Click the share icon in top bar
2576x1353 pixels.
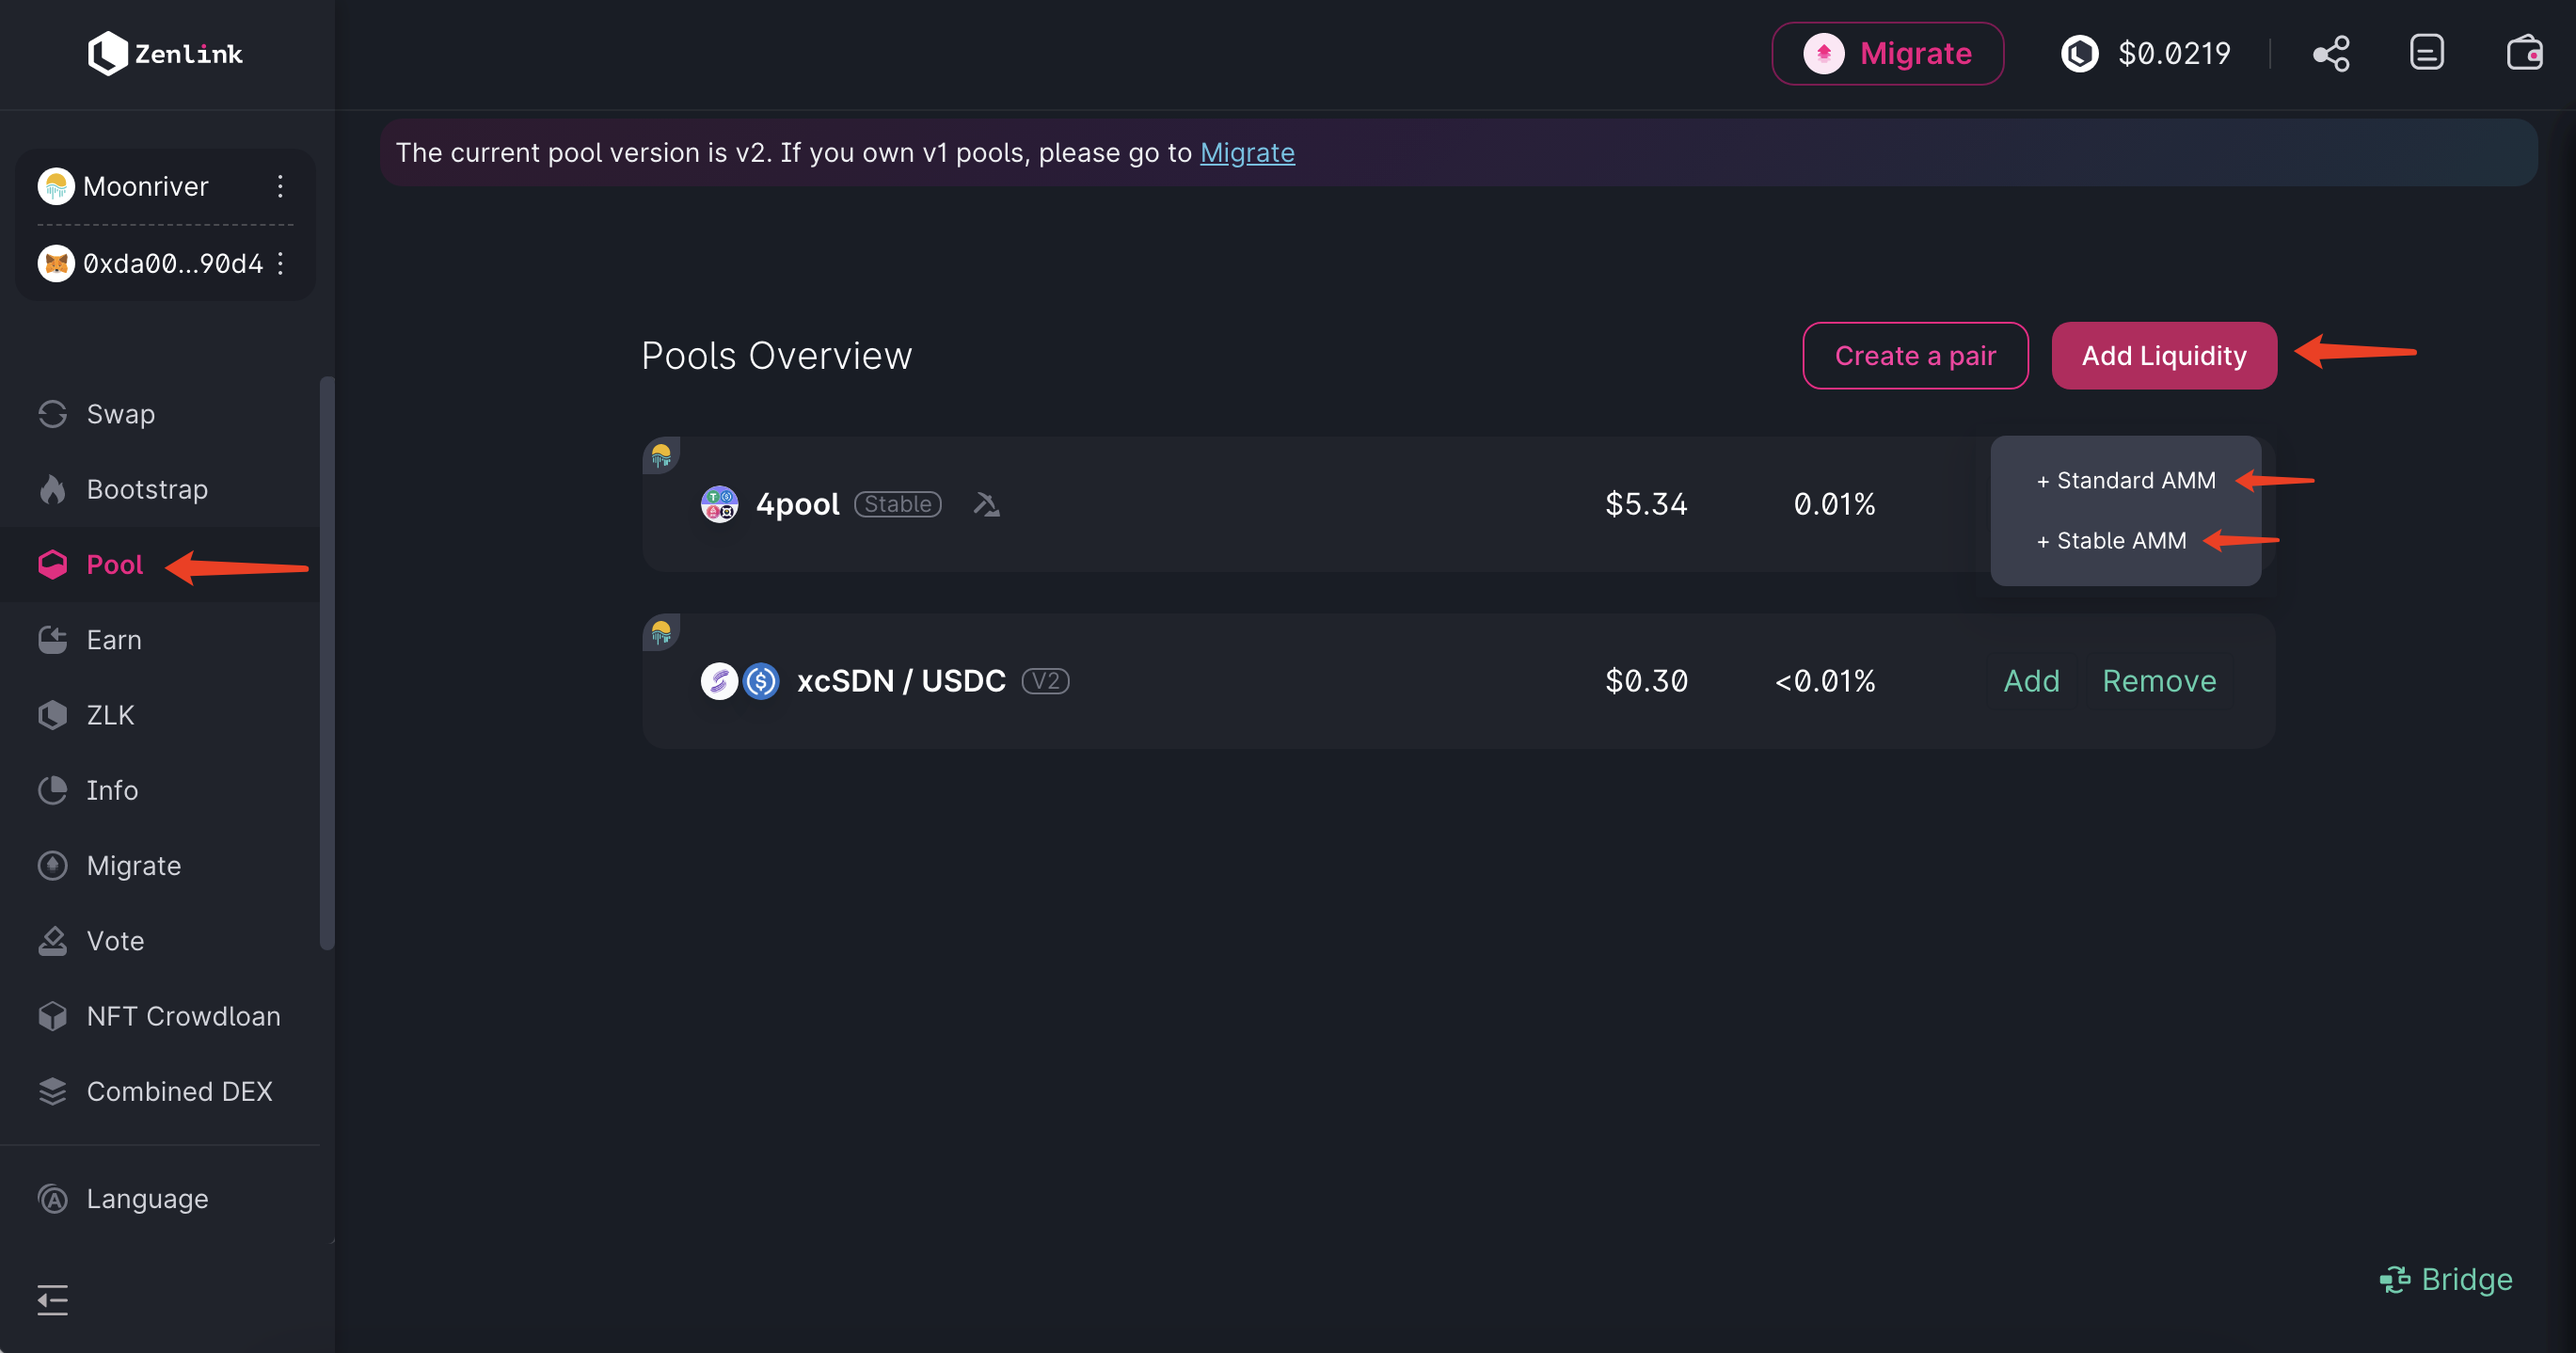click(2331, 53)
